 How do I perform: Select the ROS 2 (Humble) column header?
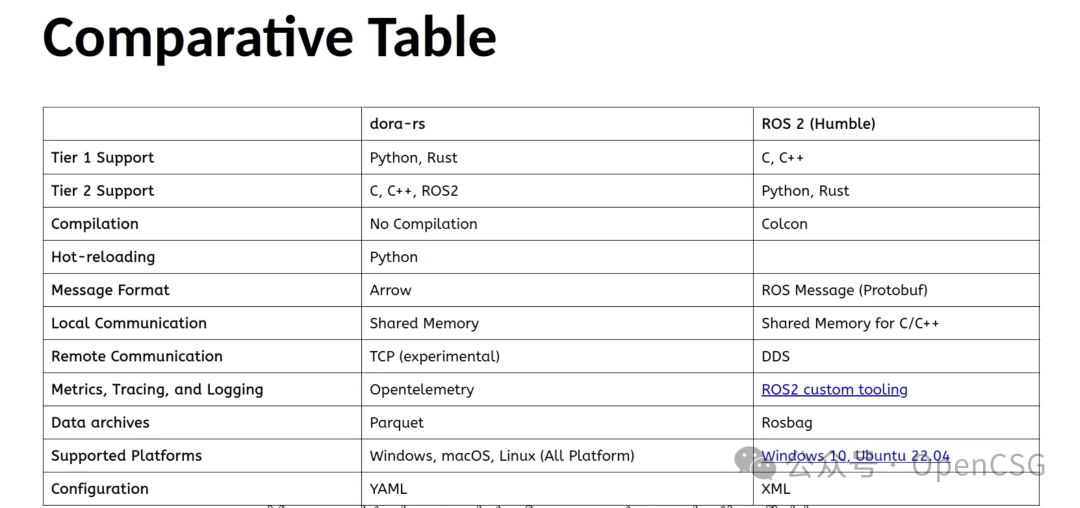818,124
